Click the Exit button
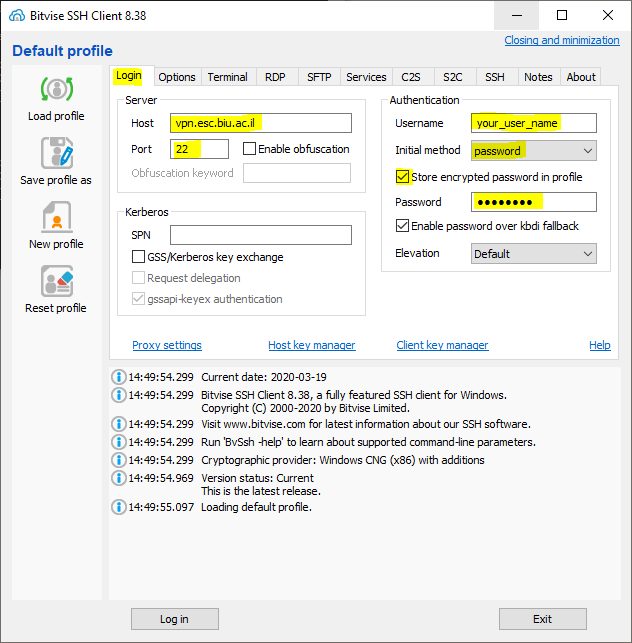The image size is (632, 643). (x=543, y=619)
